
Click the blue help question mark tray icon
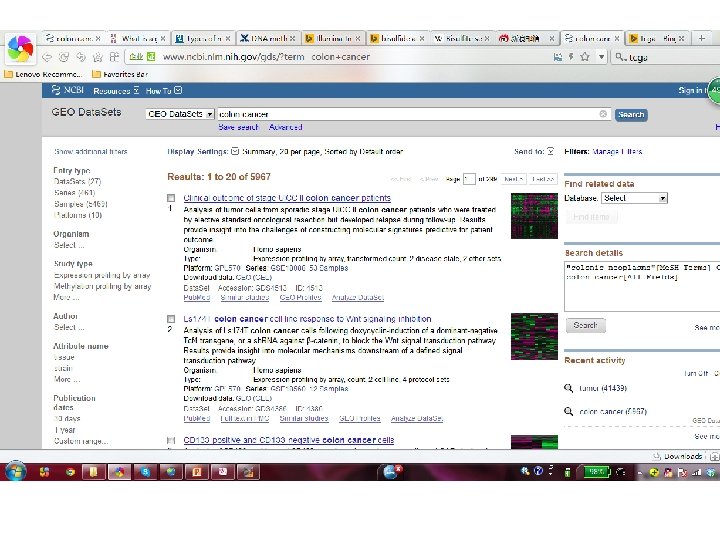pos(539,472)
